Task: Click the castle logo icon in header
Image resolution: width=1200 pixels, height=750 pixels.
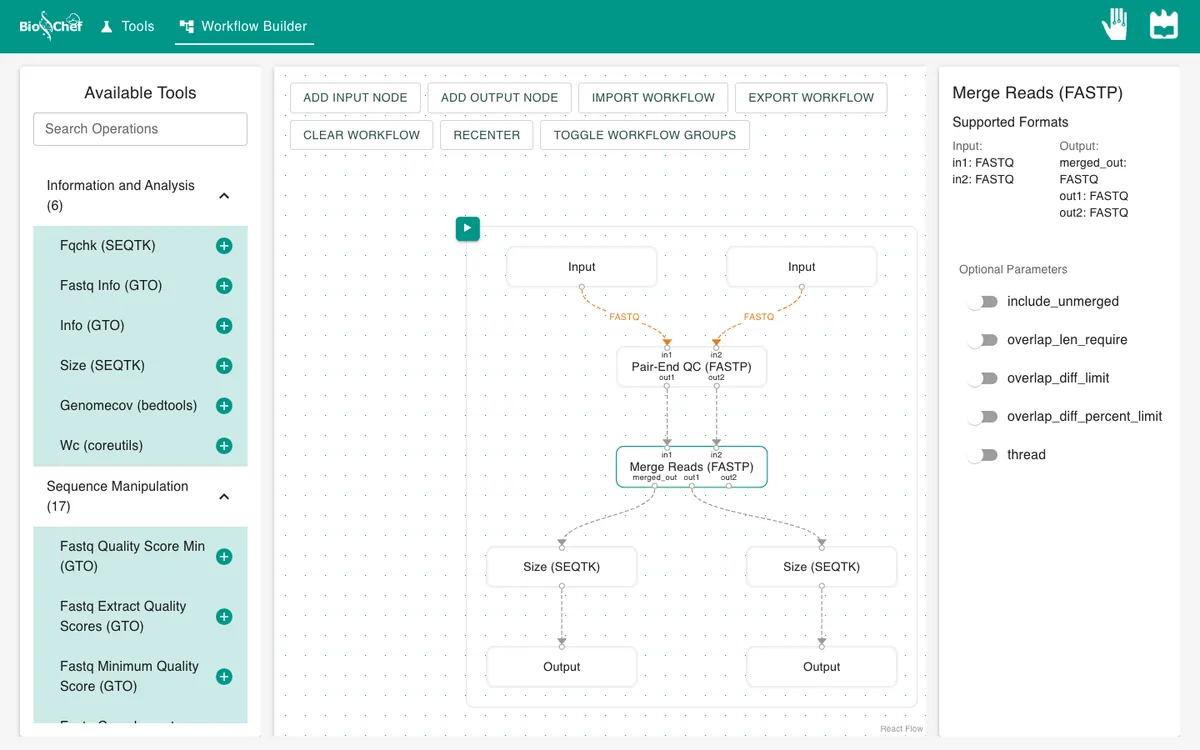Action: pyautogui.click(x=1164, y=24)
